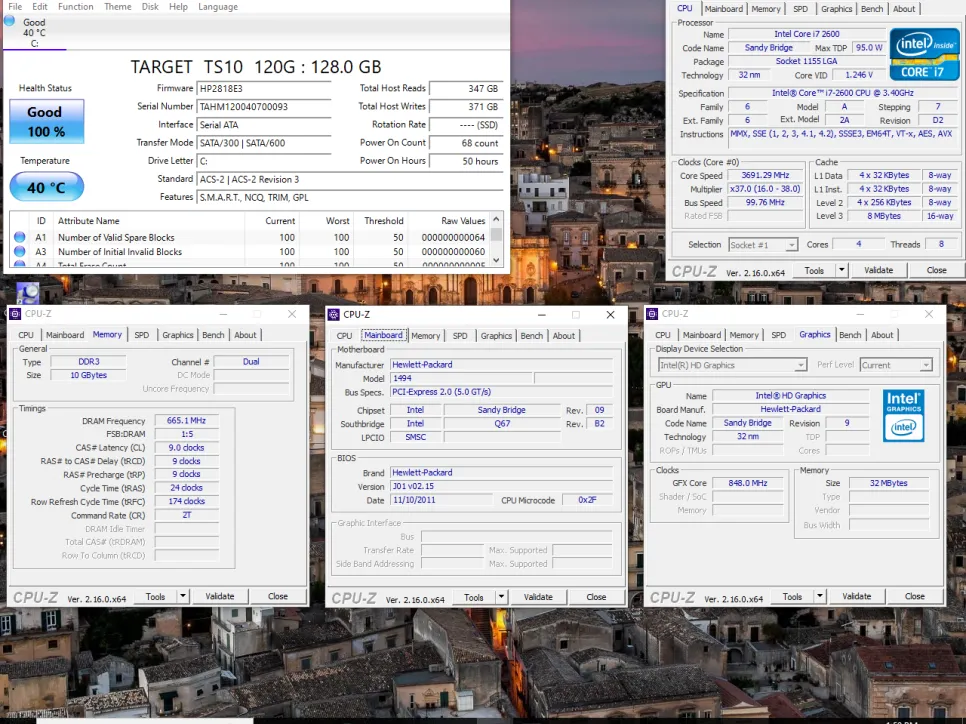Click the title bar icon of the Mainboard CPU-Z window

(334, 315)
